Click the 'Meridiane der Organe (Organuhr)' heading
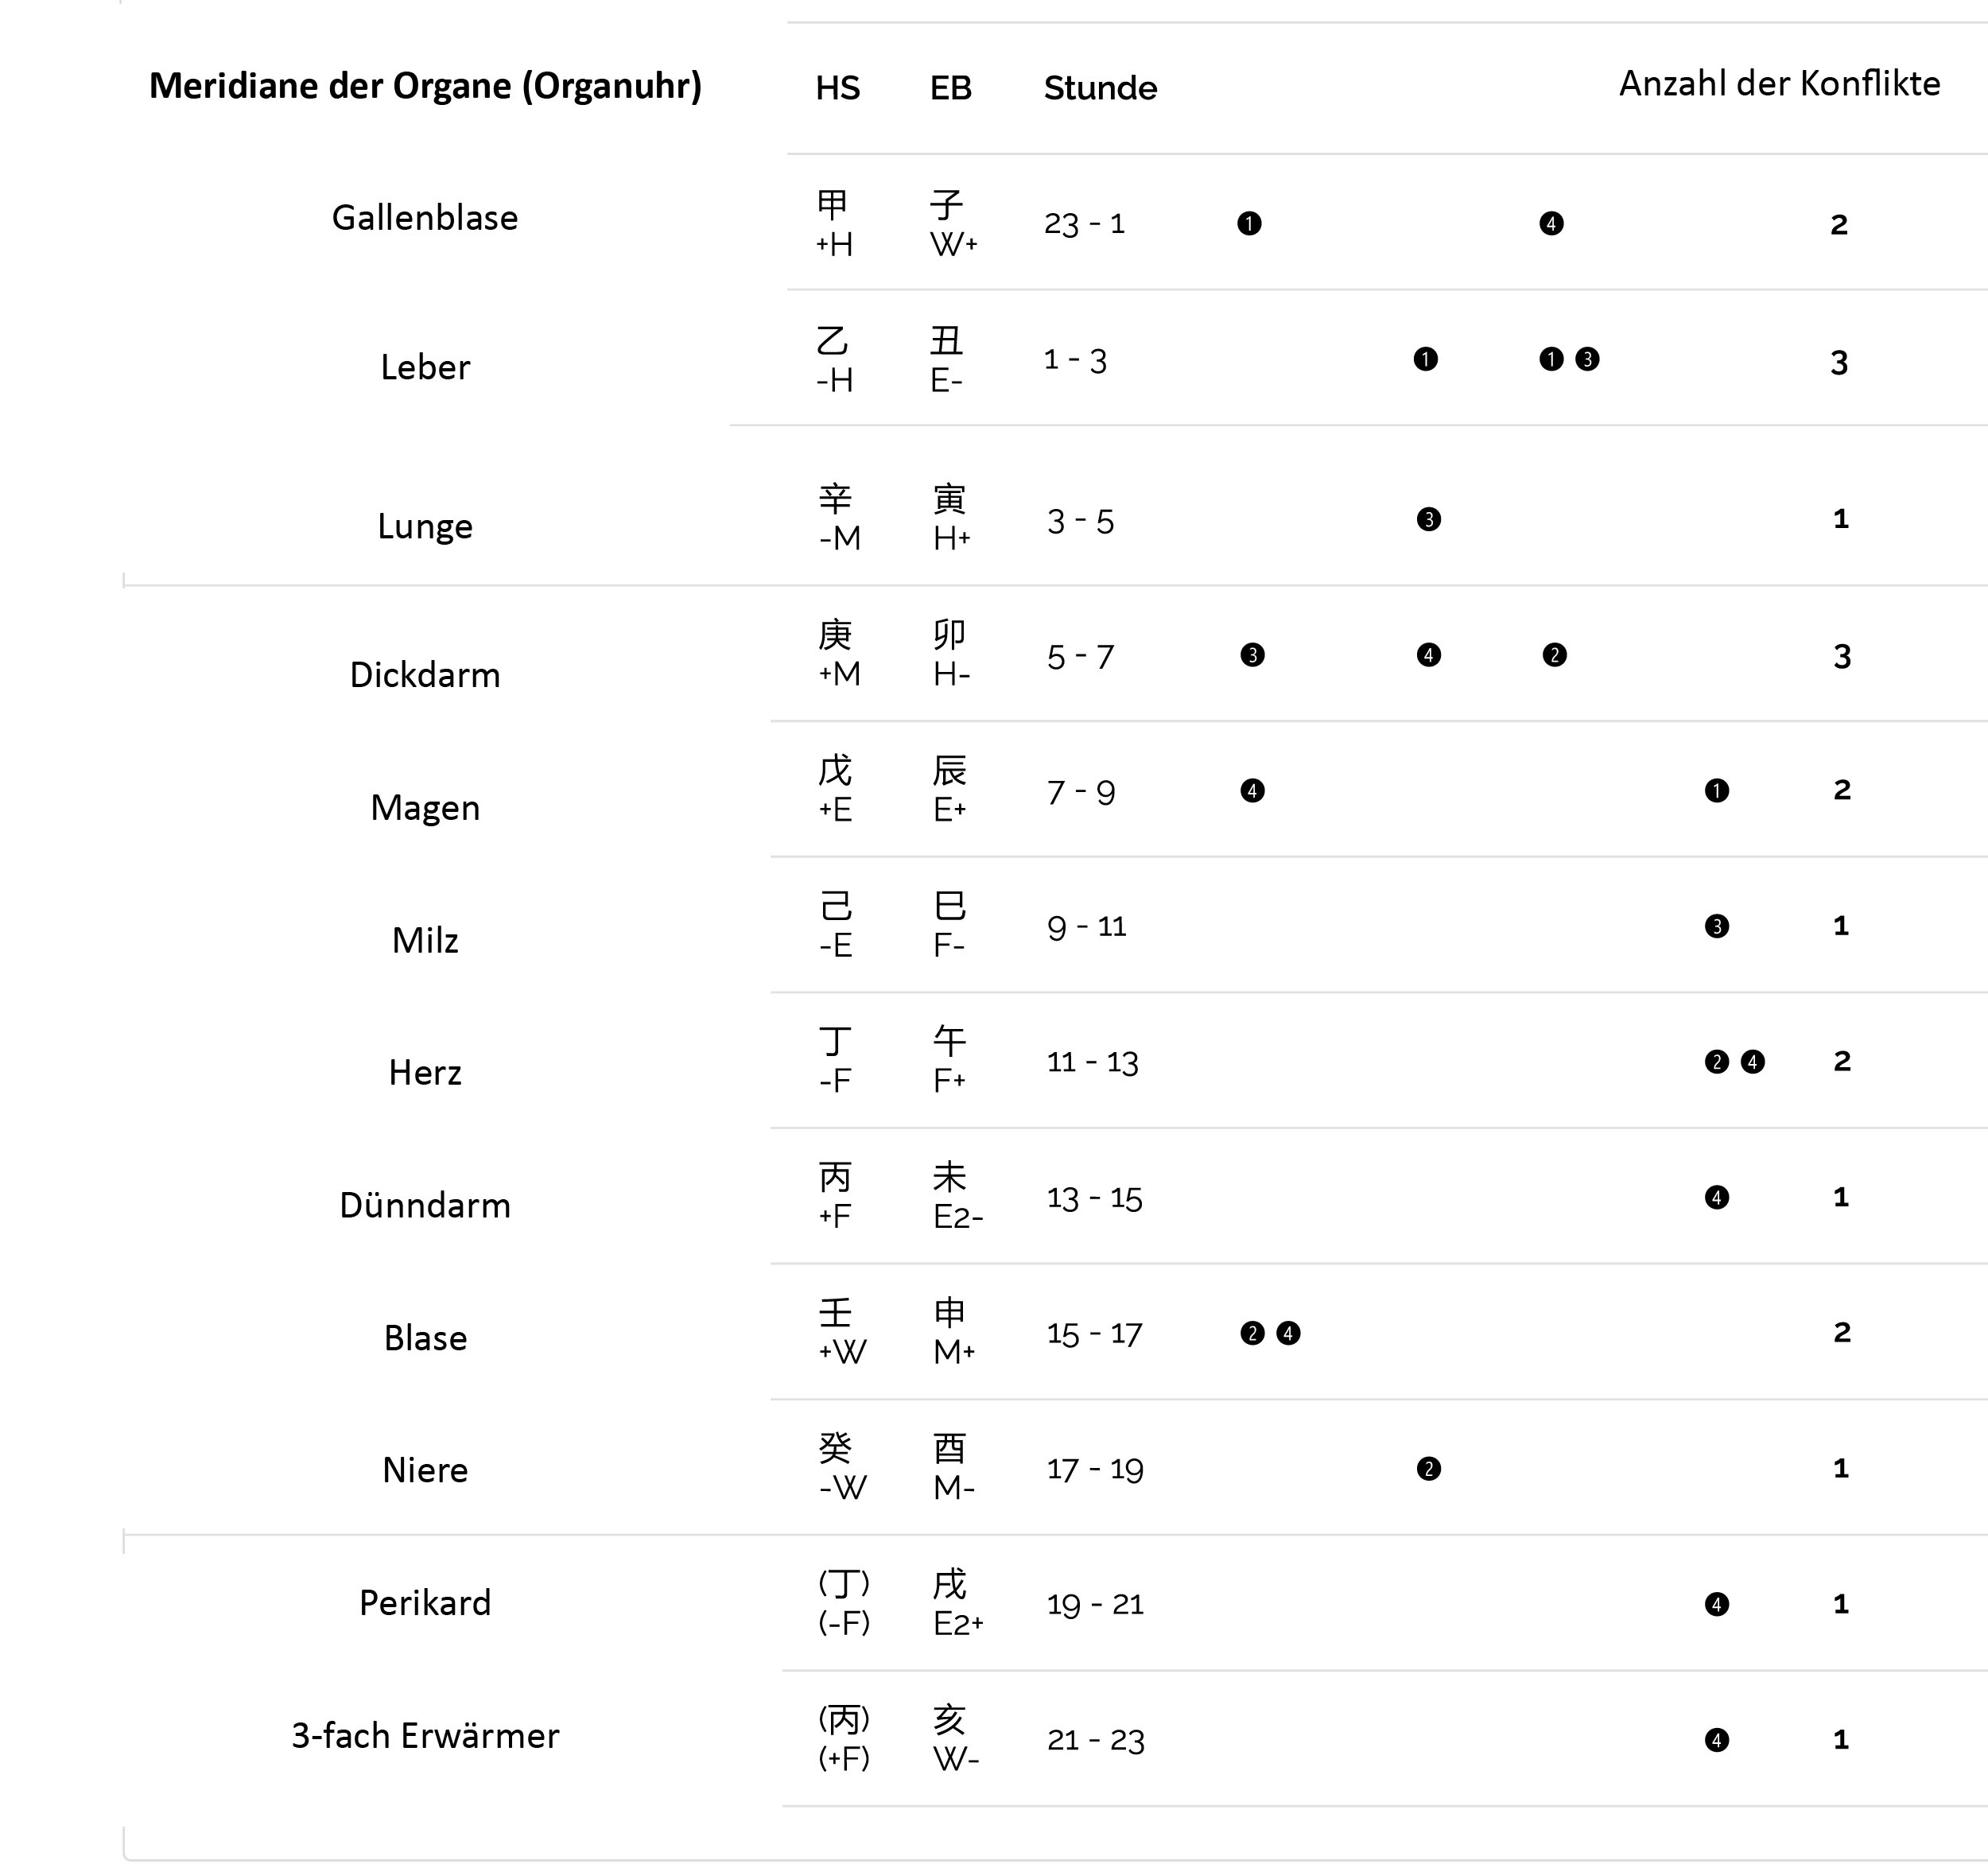Image resolution: width=1988 pixels, height=1864 pixels. click(425, 86)
